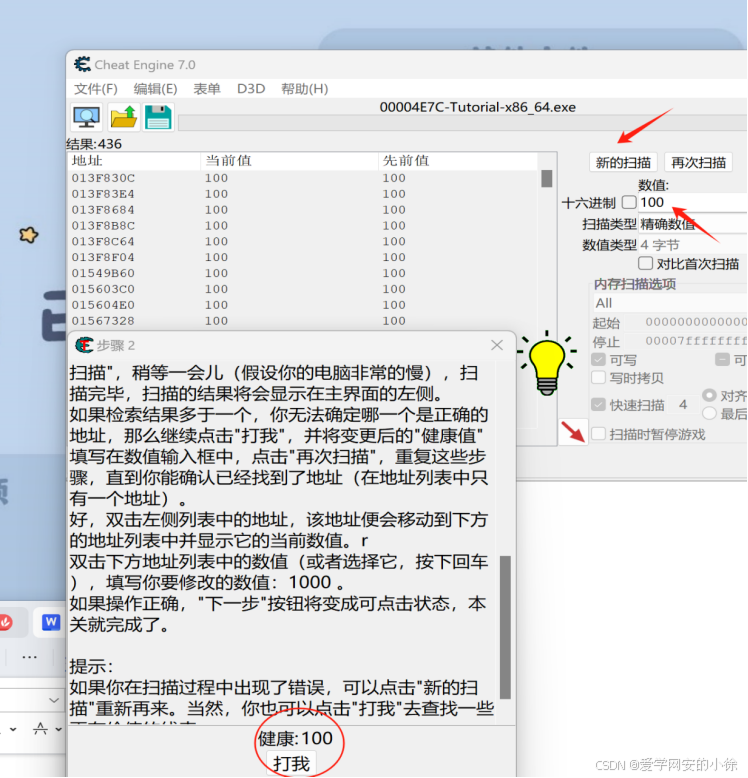Click the save floppy disk icon
Viewport: 748px width, 778px height.
tap(158, 117)
